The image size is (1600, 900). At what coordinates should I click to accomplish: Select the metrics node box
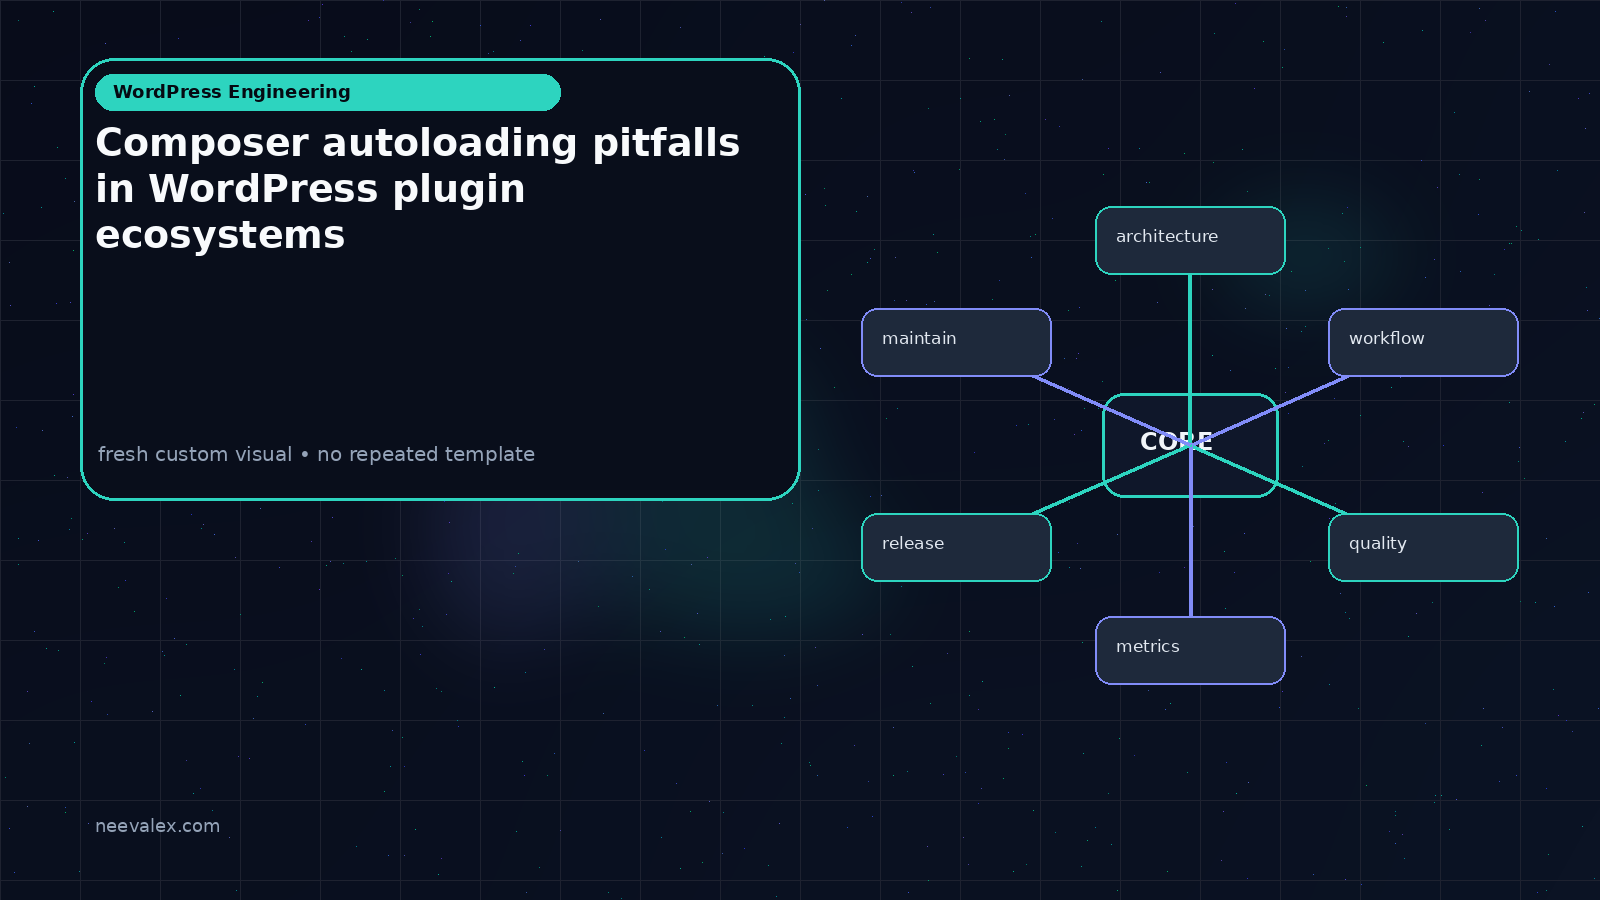[1190, 650]
